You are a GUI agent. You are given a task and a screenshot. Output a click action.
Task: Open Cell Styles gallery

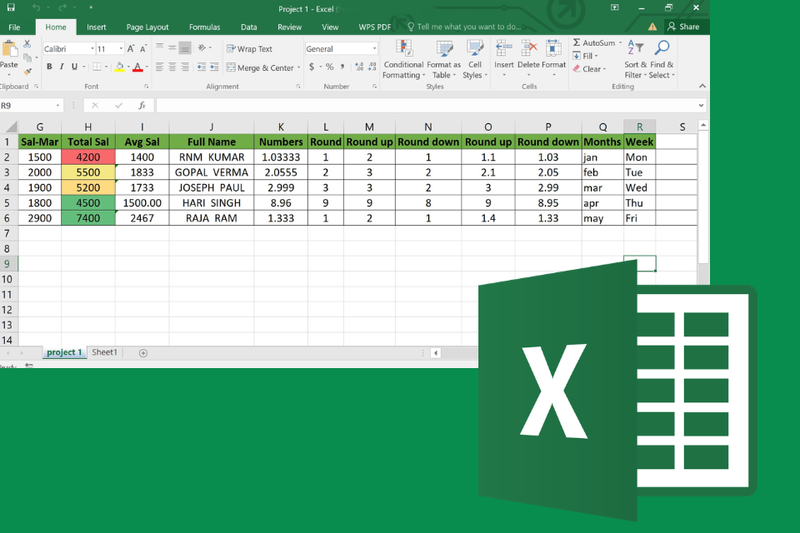click(x=474, y=60)
